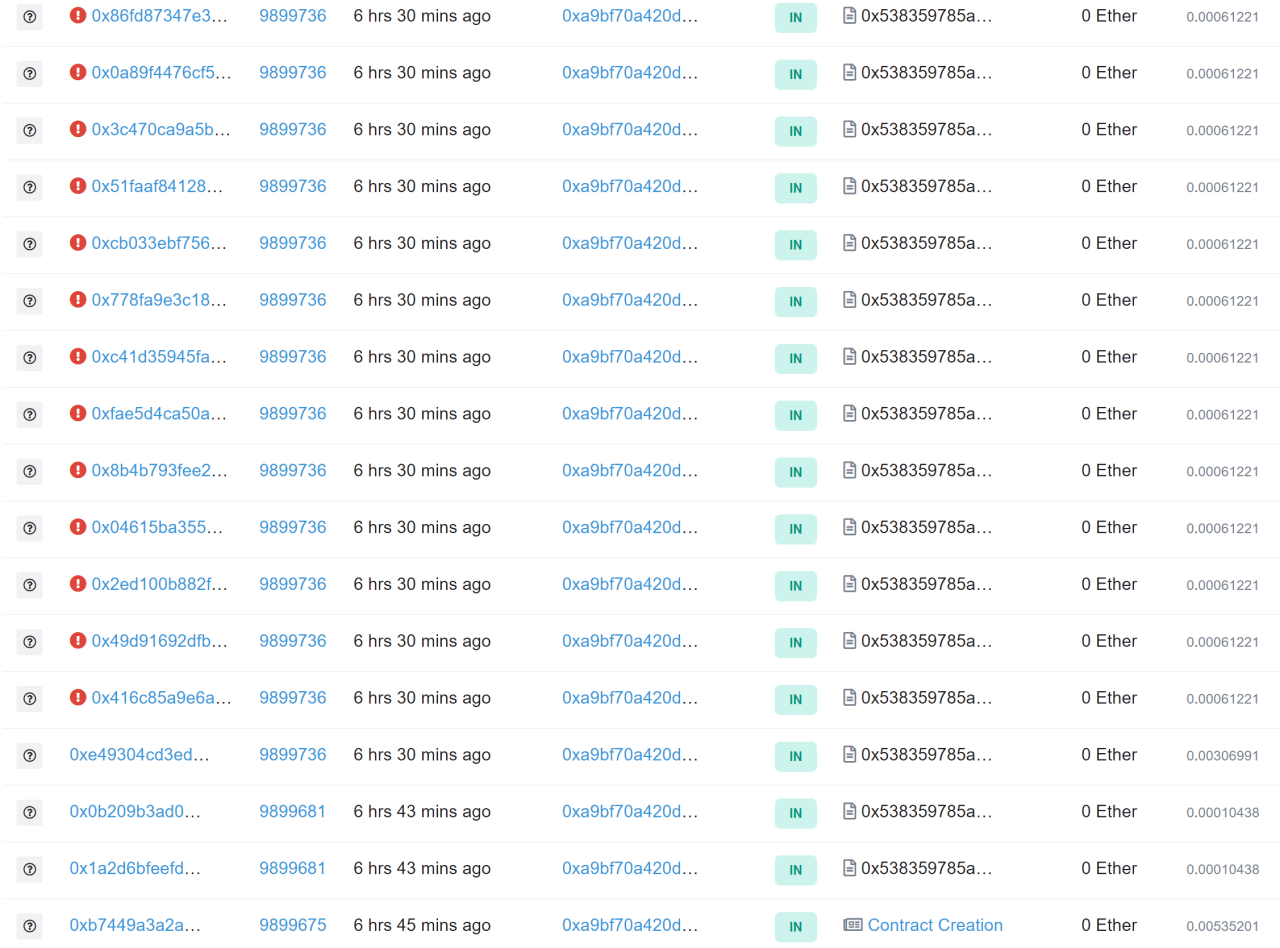Open transaction hash 0x1a2d6bfeefd

tap(135, 868)
